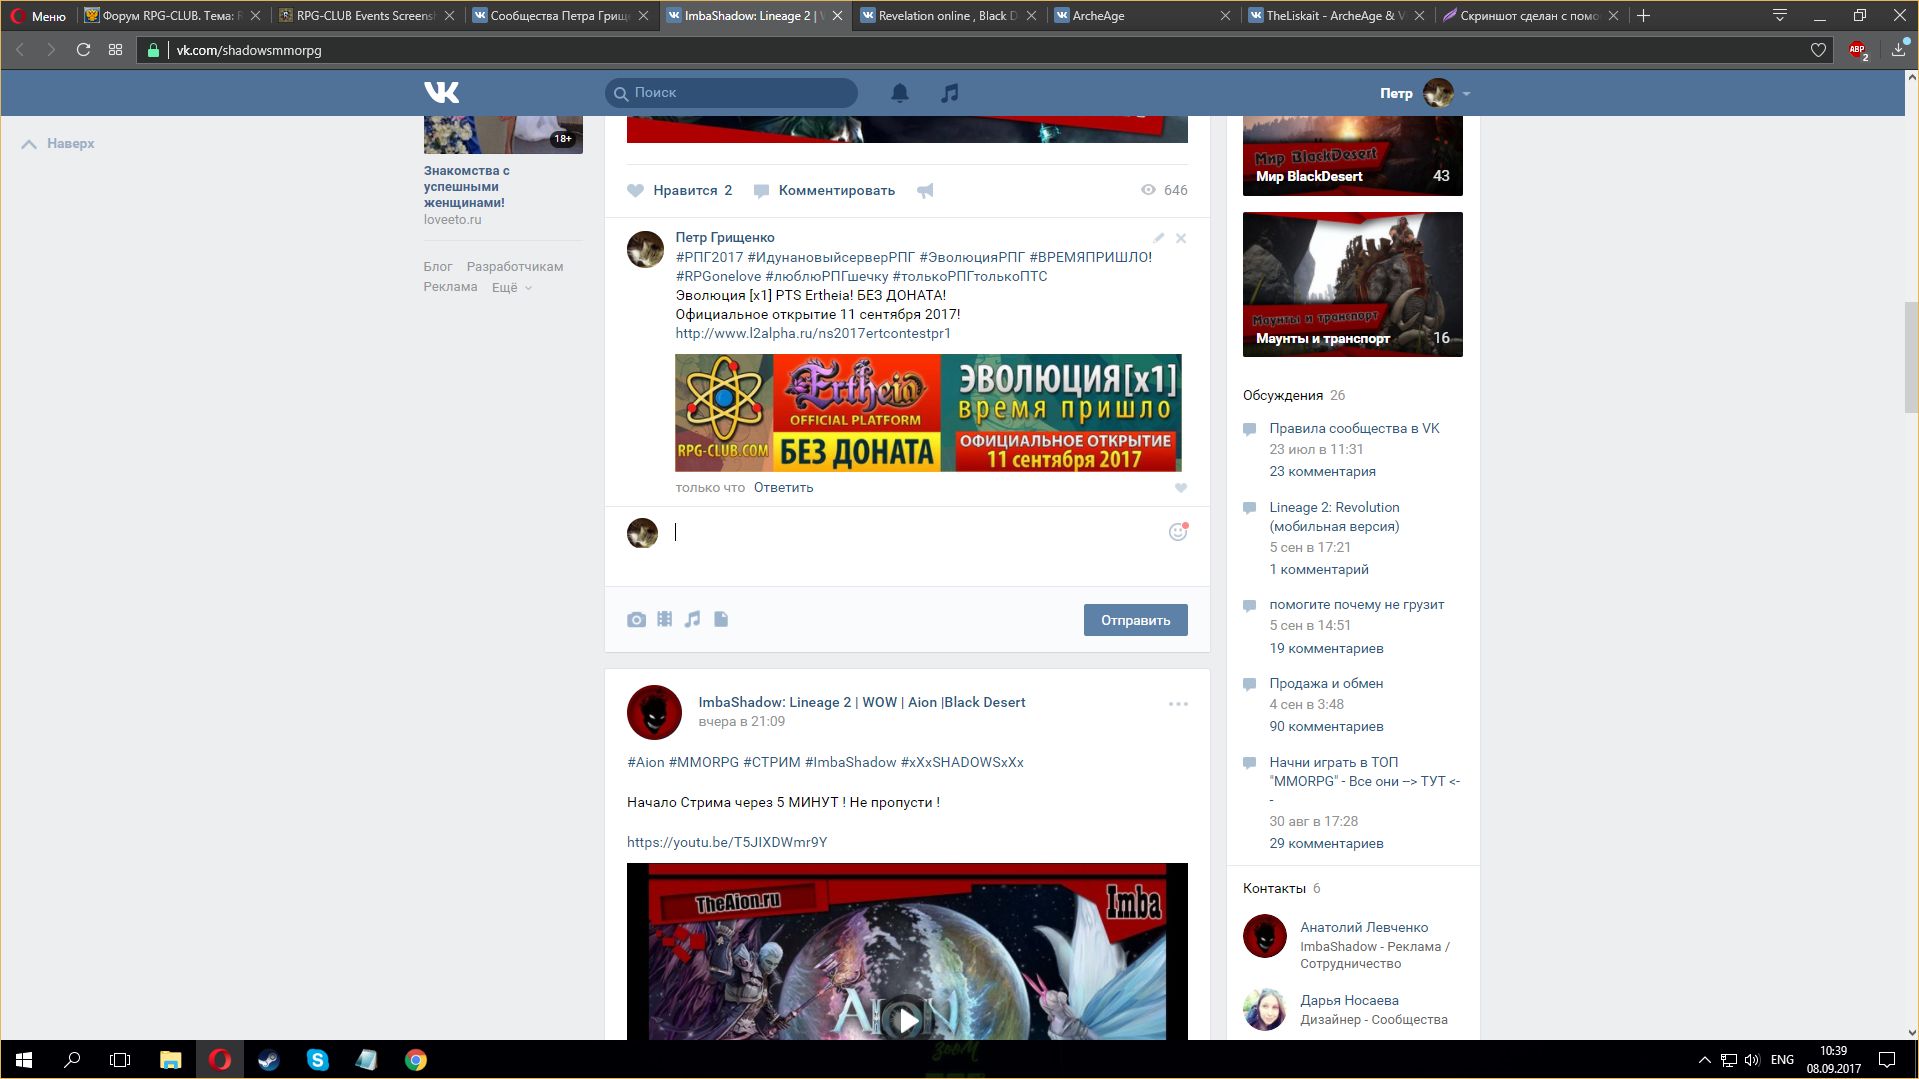Switch to the Revelation online tab
This screenshot has height=1079, width=1919.
(x=947, y=16)
